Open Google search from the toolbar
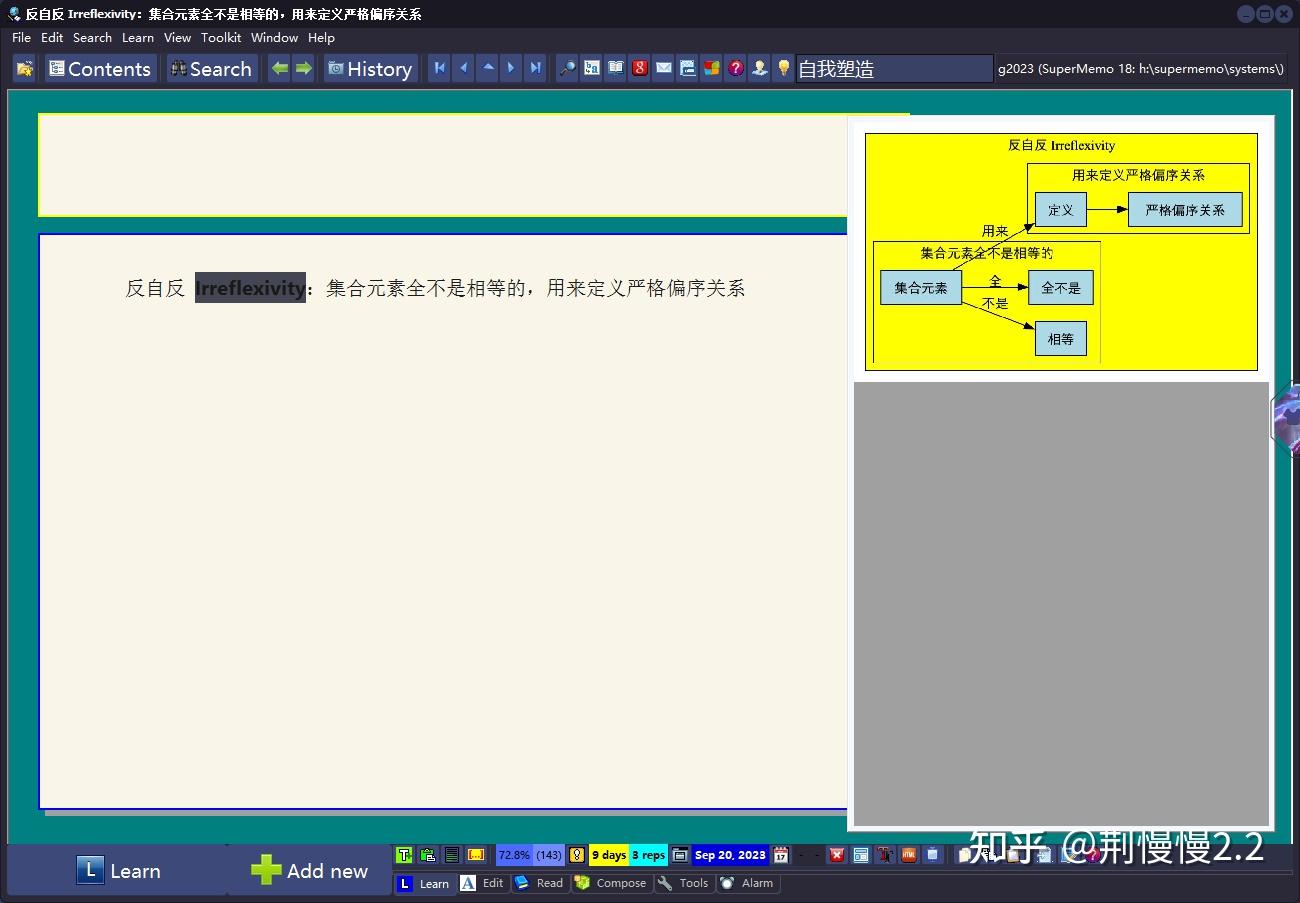 point(639,68)
